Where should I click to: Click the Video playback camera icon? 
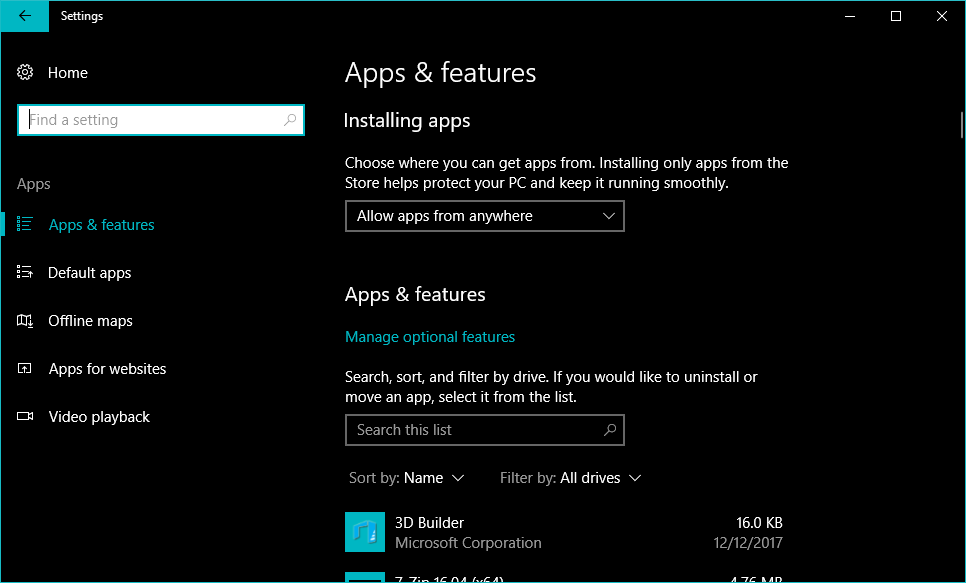point(26,417)
